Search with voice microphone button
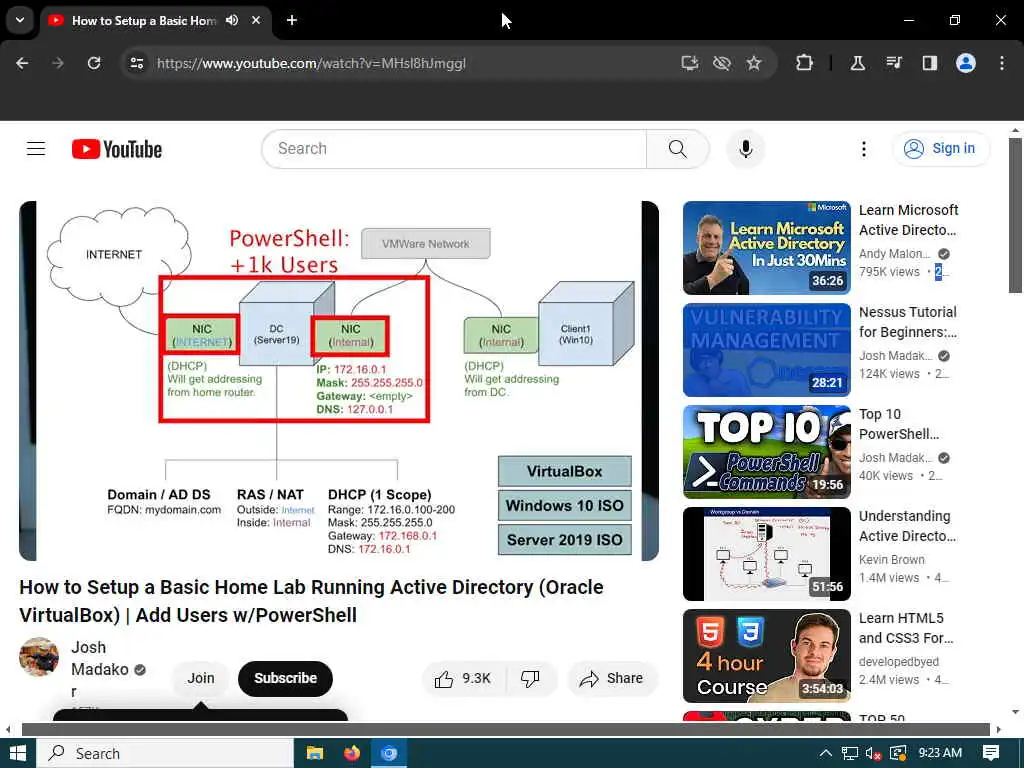Image resolution: width=1024 pixels, height=768 pixels. point(746,149)
